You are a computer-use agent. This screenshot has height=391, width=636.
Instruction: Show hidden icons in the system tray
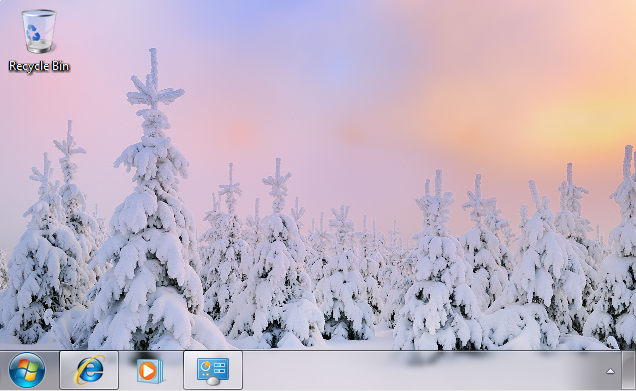610,371
